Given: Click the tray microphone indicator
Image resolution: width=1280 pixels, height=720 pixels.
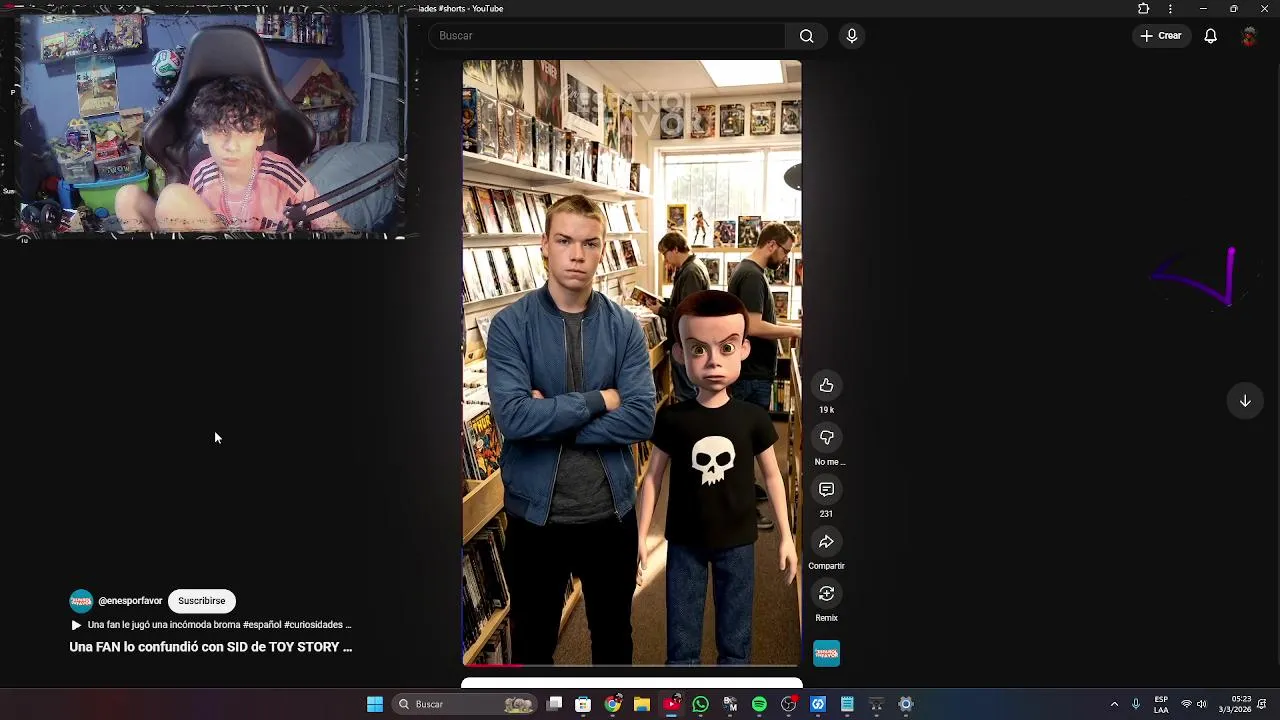Looking at the screenshot, I should [x=1135, y=704].
